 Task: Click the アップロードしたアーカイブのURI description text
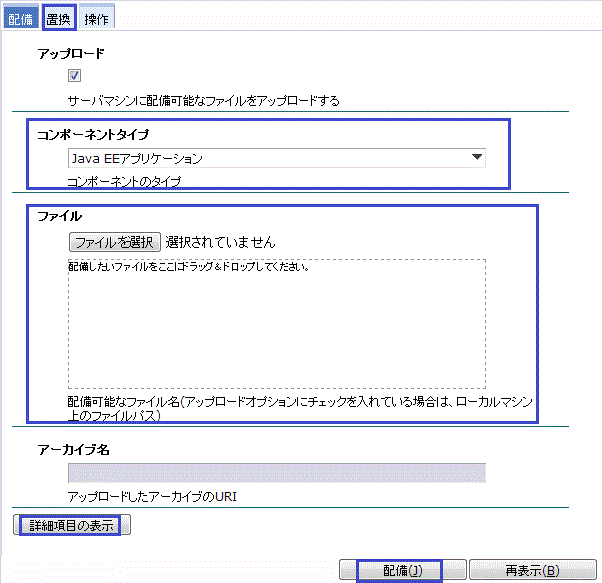[157, 497]
